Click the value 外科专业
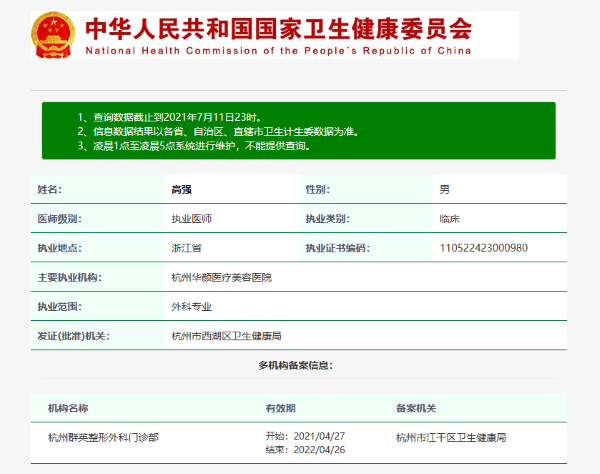The width and height of the screenshot is (600, 474). coord(191,307)
